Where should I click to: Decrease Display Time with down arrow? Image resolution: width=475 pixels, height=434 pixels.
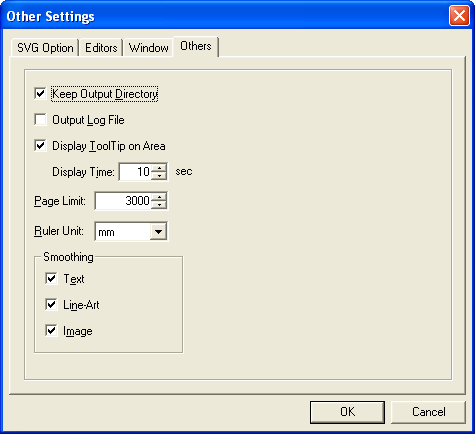159,176
